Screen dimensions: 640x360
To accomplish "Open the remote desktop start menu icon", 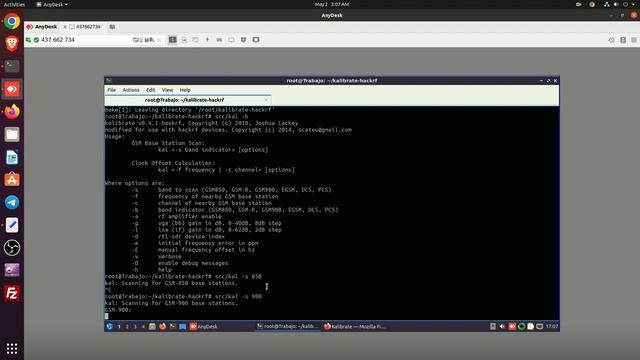I will point(109,326).
